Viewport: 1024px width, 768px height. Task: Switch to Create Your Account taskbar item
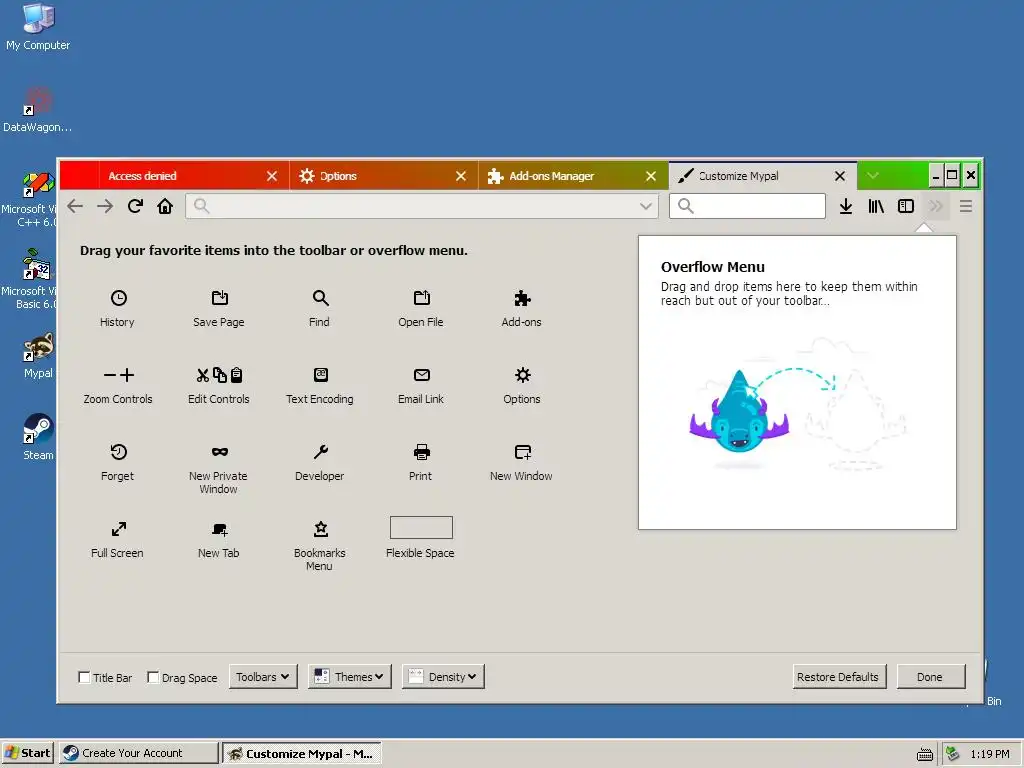[139, 753]
